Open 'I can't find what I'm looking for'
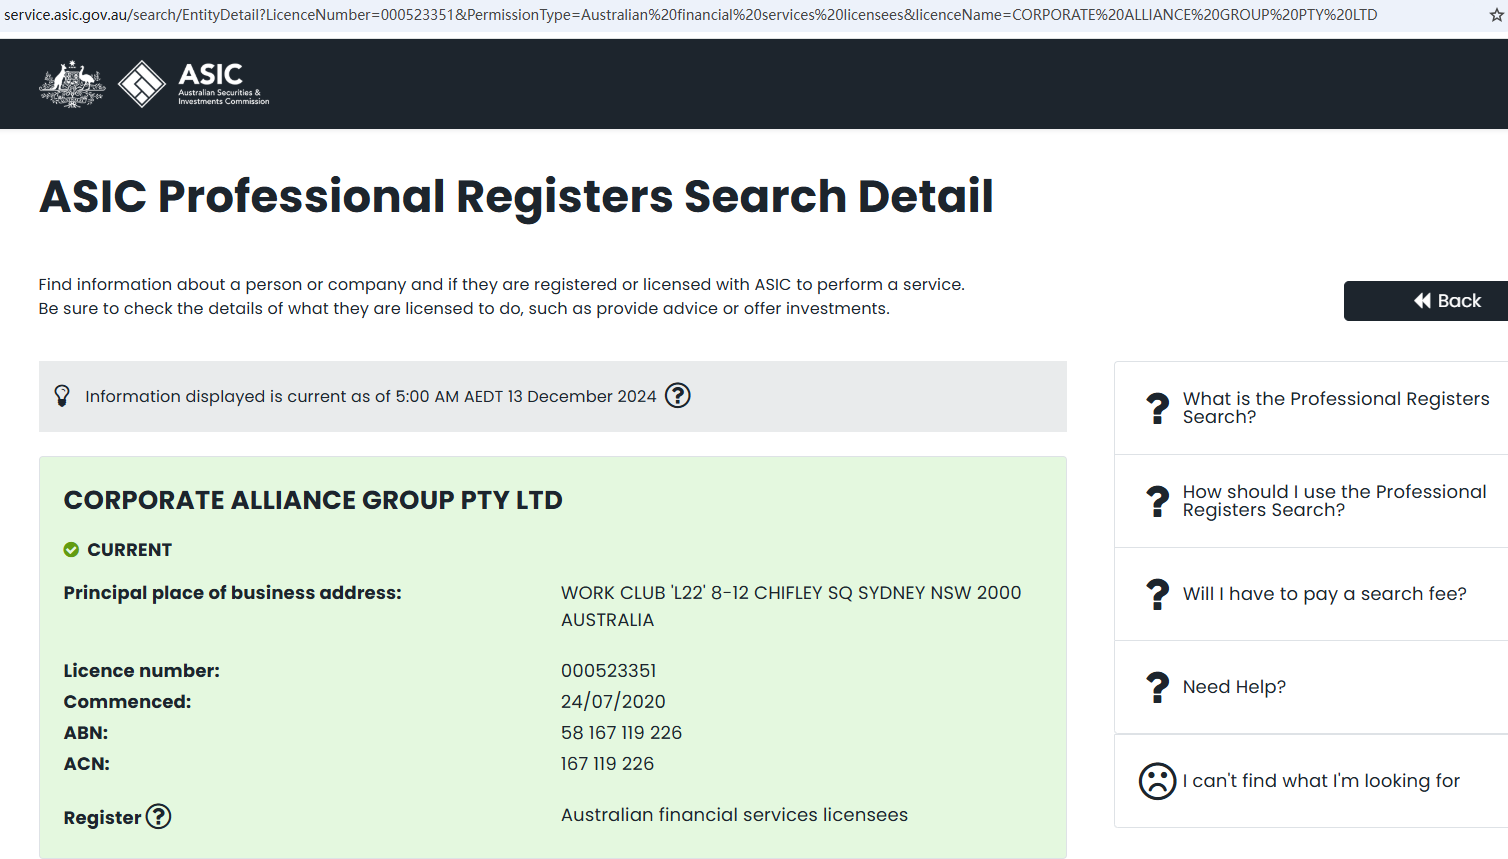This screenshot has height=859, width=1508. click(x=1321, y=781)
